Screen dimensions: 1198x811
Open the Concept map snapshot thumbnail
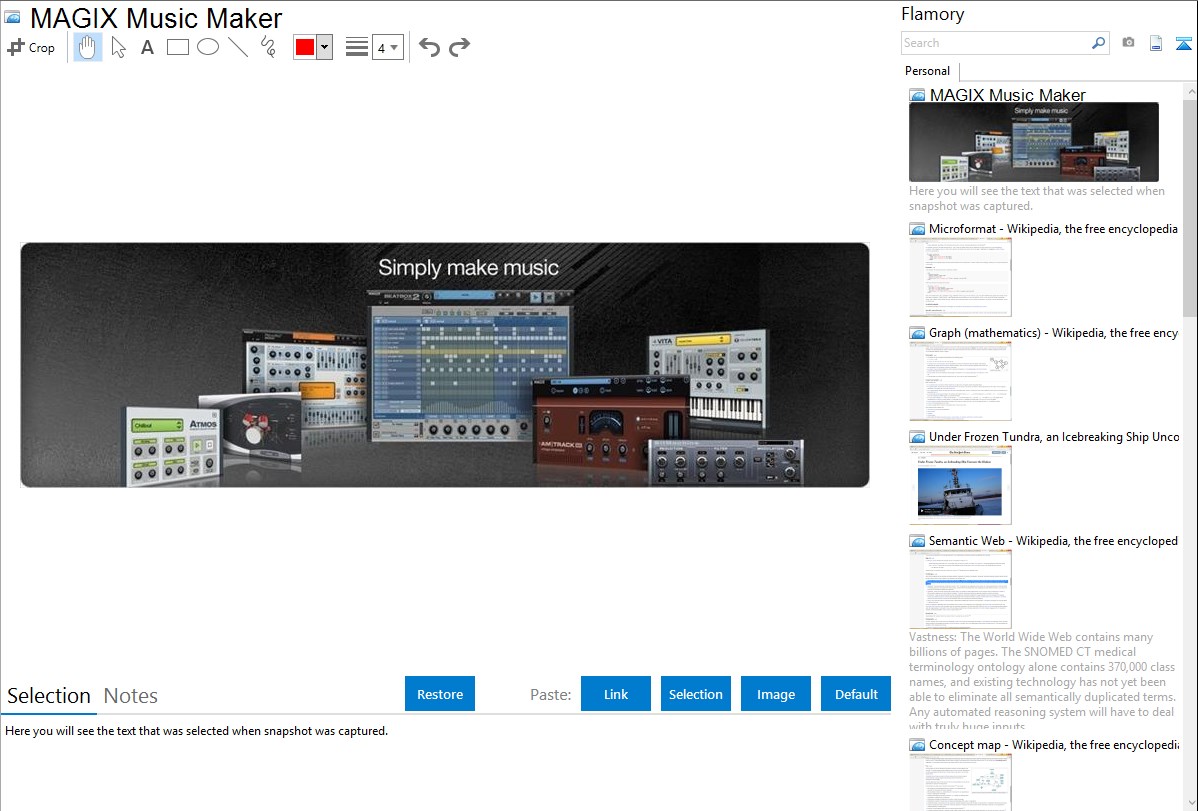point(960,783)
